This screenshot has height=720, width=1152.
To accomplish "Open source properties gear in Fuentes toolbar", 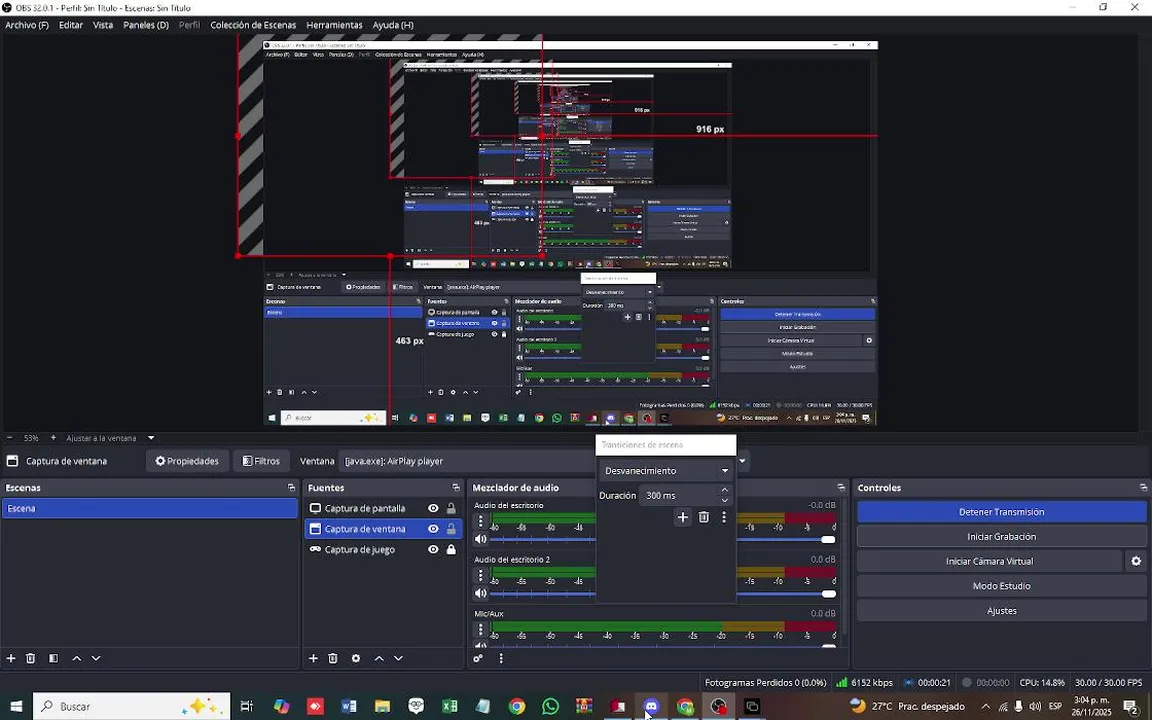I will pos(356,658).
